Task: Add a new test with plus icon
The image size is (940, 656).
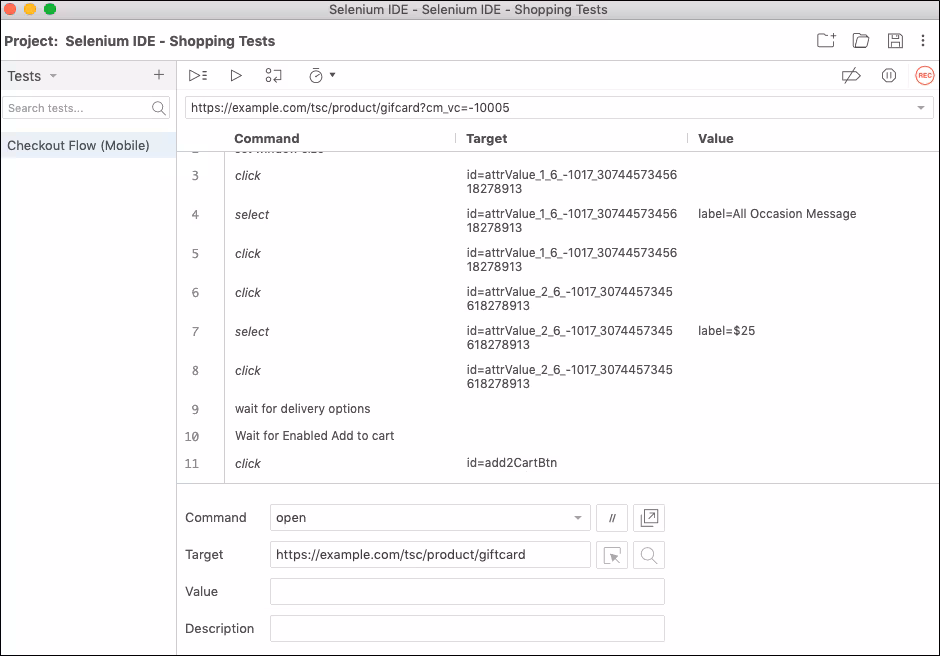Action: (x=158, y=76)
